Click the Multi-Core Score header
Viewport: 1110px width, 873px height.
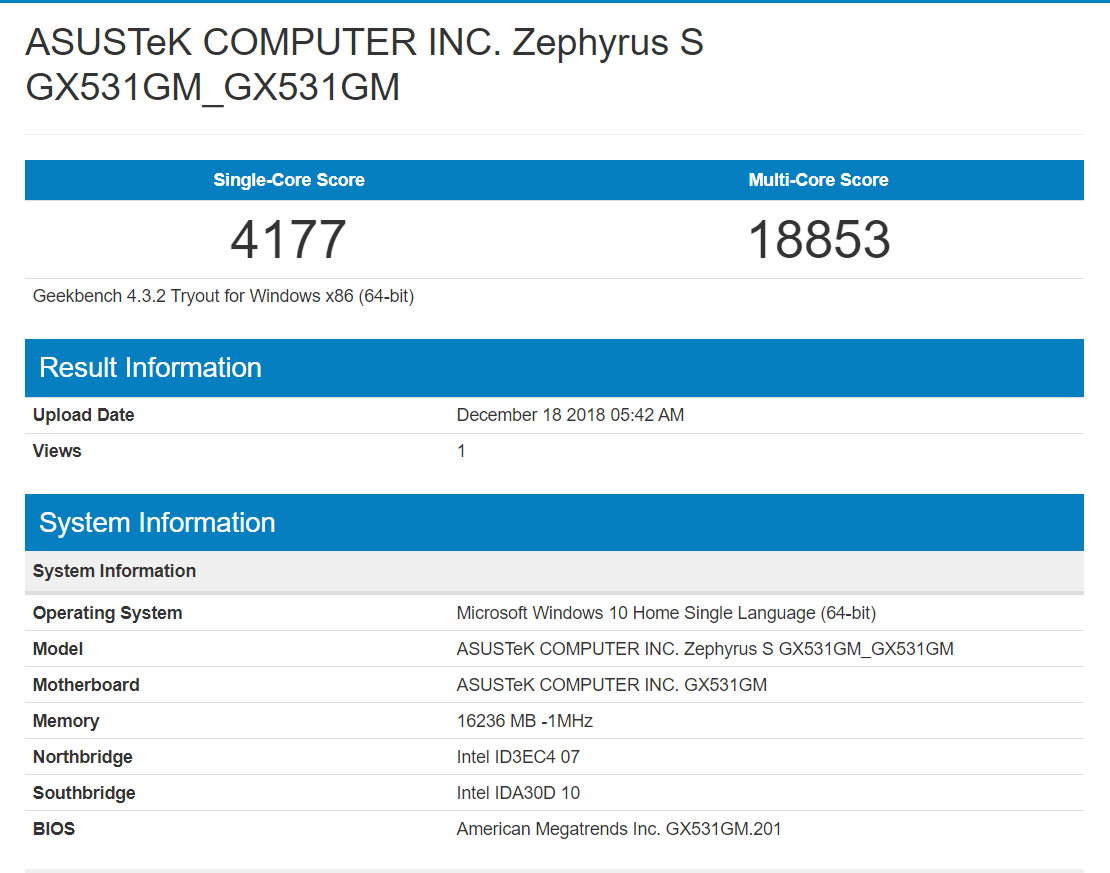(818, 180)
